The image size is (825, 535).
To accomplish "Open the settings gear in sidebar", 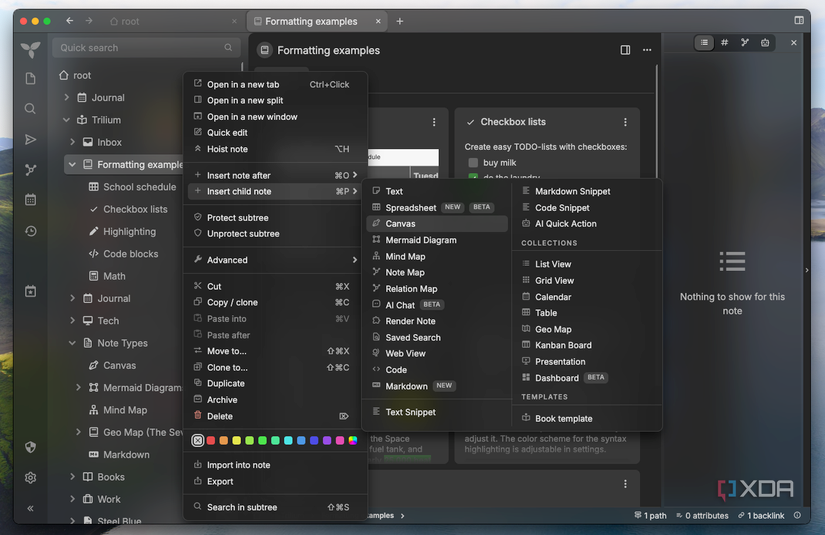I will click(x=31, y=478).
